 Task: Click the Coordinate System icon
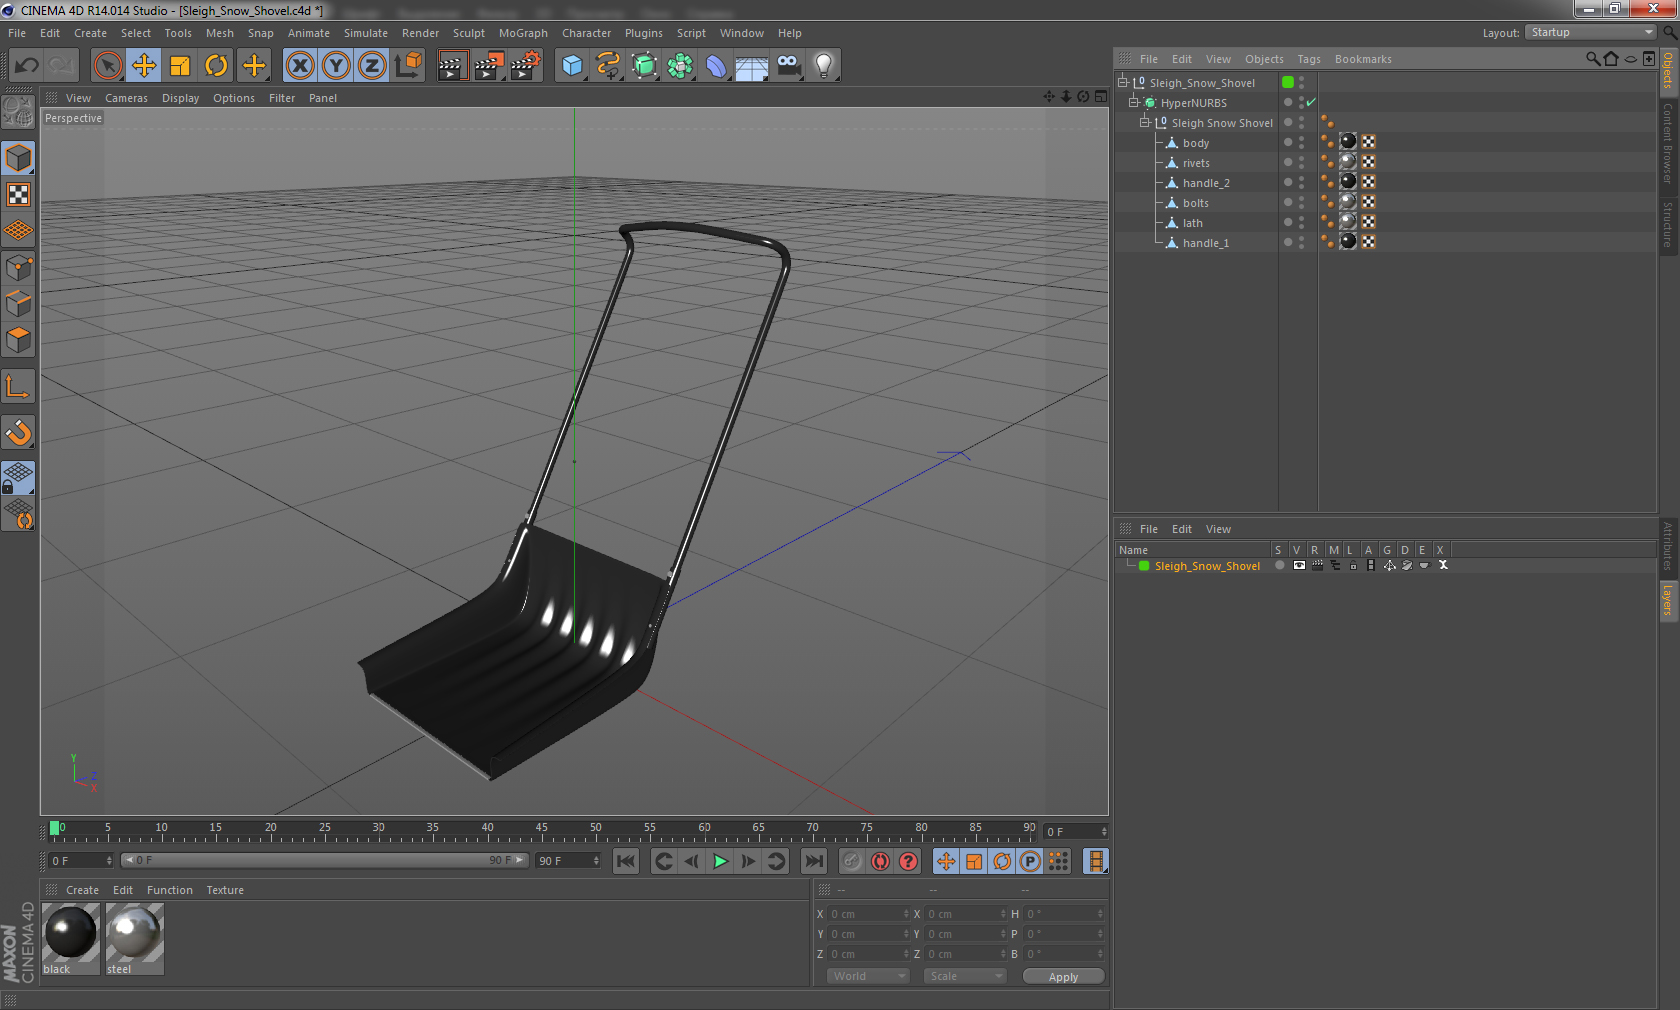(x=408, y=66)
